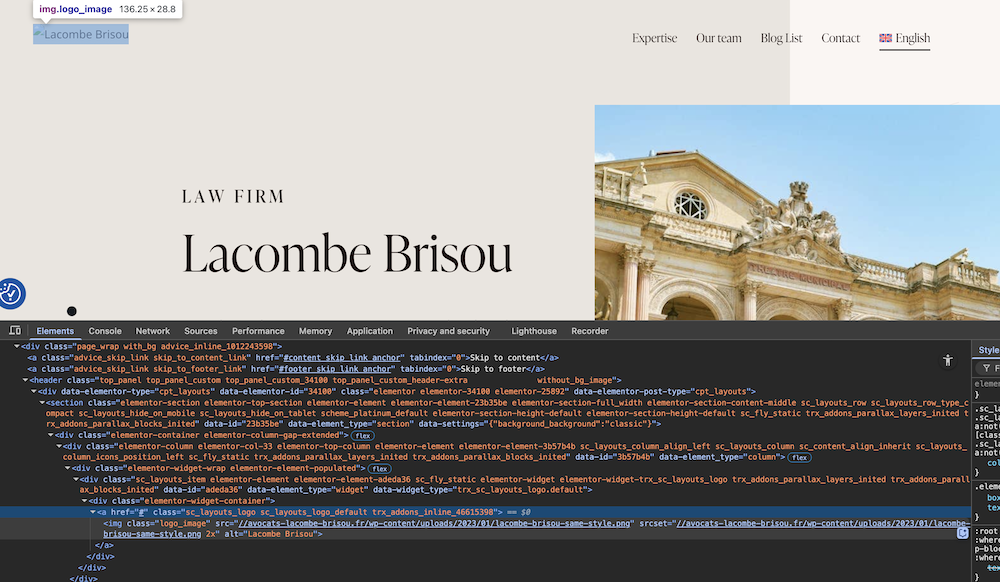This screenshot has width=1000, height=582.
Task: Follow the #content_skip_link_anchor href link
Action: click(342, 357)
